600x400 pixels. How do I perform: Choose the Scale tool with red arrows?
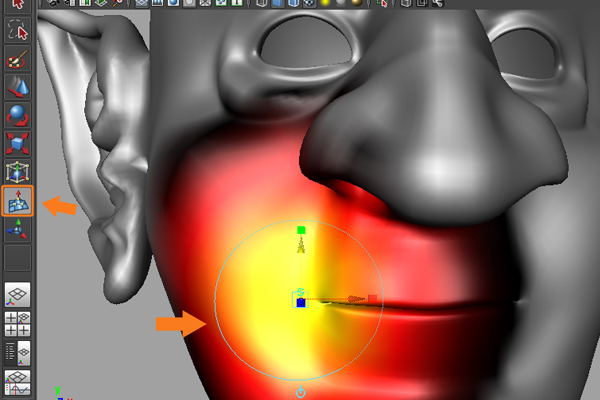[x=18, y=144]
